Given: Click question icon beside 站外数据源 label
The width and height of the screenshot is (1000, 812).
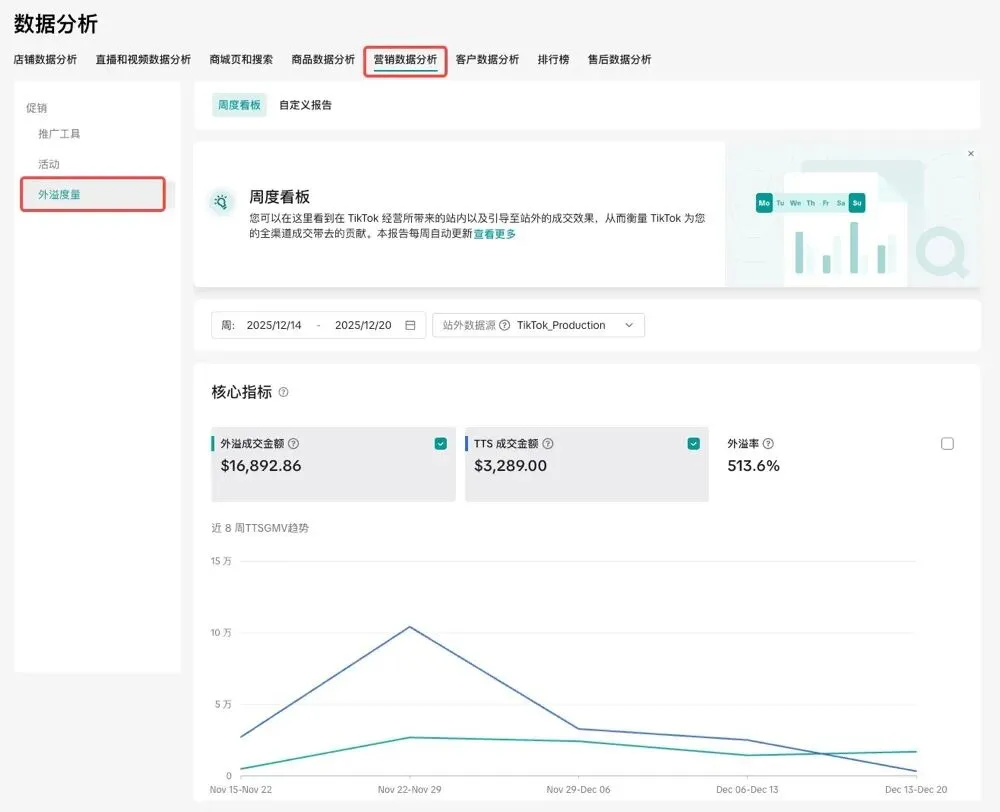Looking at the screenshot, I should pyautogui.click(x=504, y=325).
